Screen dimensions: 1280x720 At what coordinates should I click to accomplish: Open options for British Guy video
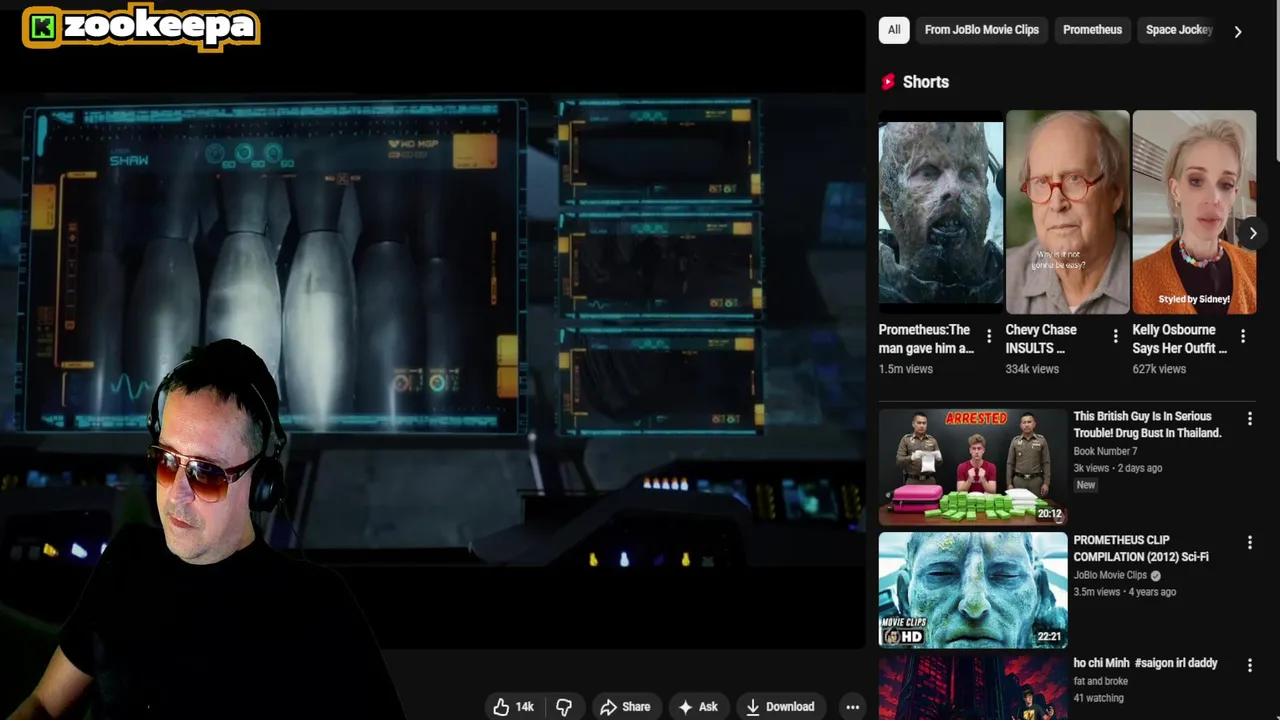coord(1249,419)
